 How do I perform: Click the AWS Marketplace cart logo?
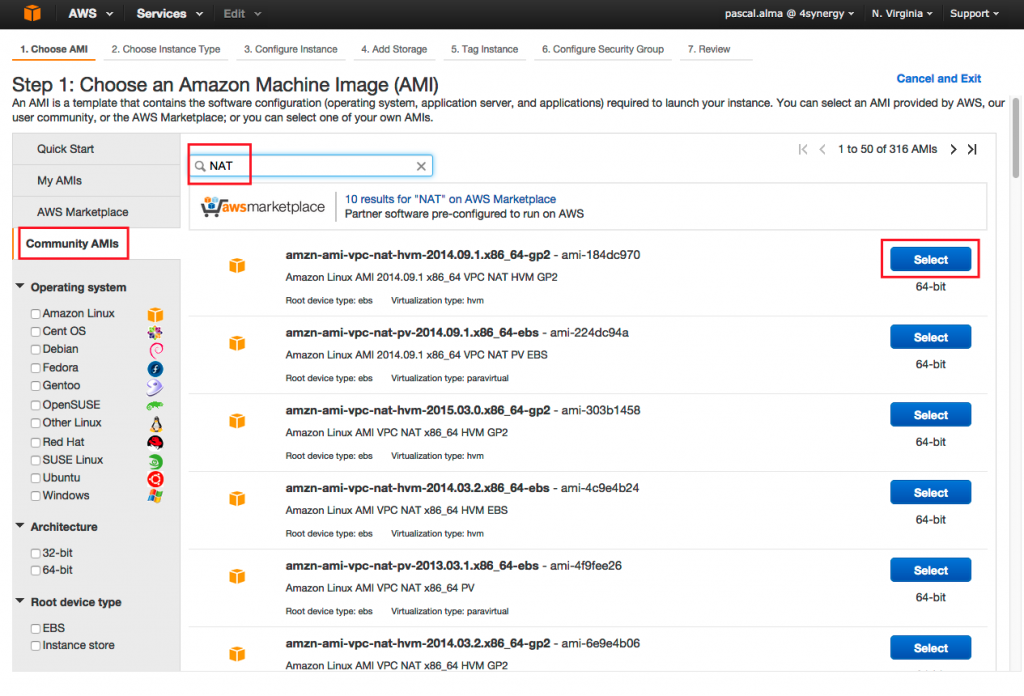[263, 206]
